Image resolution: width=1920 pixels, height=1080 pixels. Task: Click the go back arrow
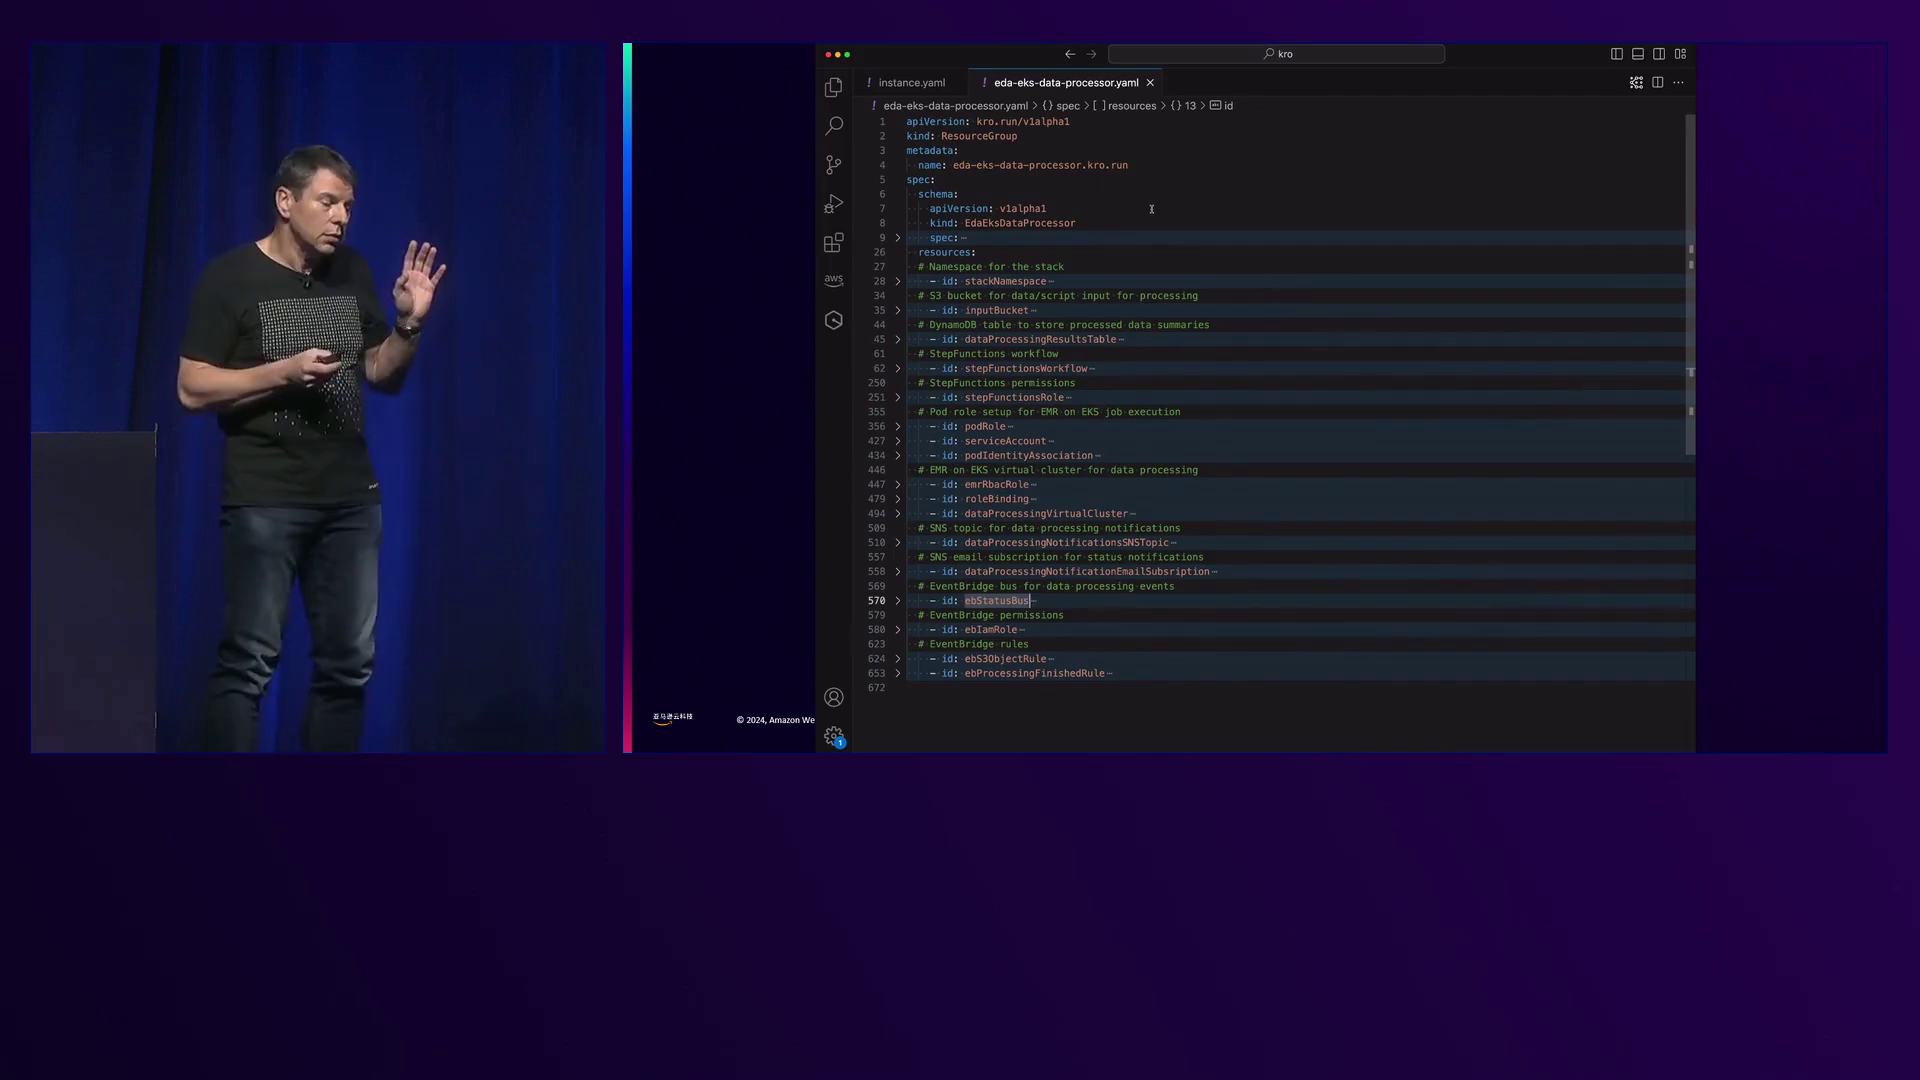pos(1070,54)
